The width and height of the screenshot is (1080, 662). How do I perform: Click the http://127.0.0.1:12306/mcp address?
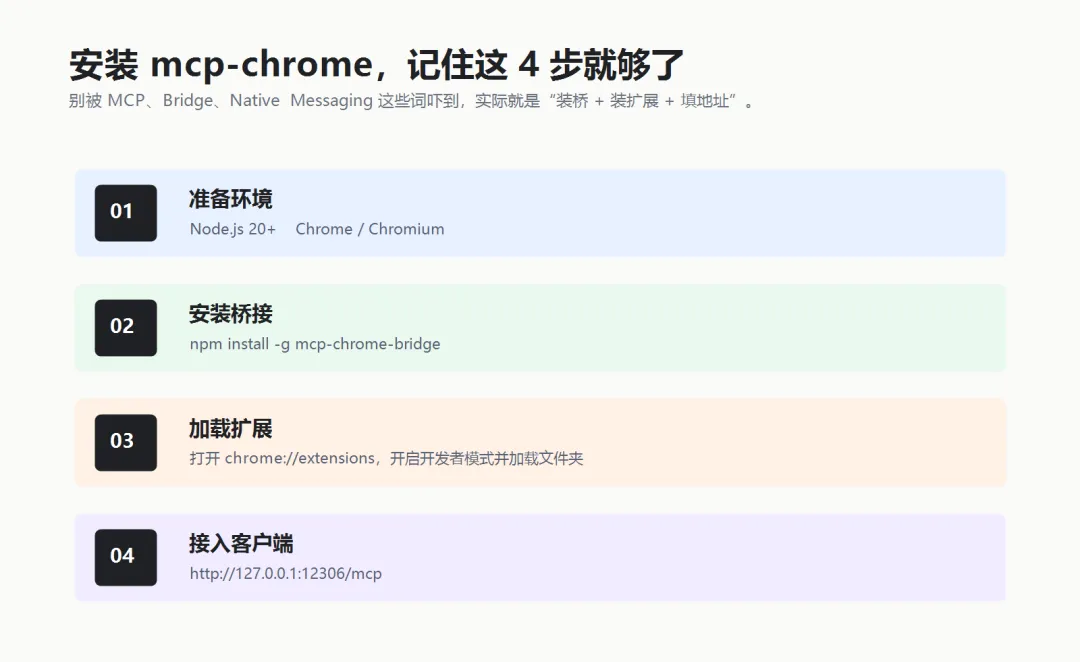click(286, 574)
